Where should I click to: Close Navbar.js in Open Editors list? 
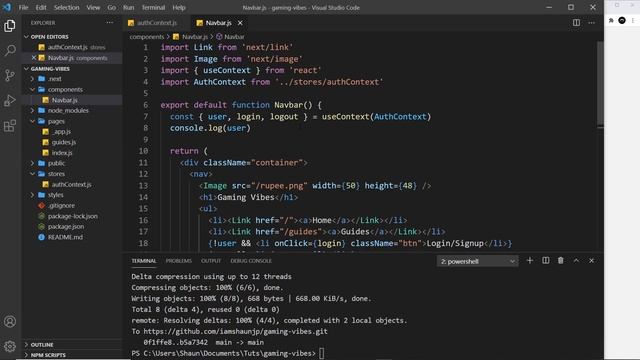(34, 58)
